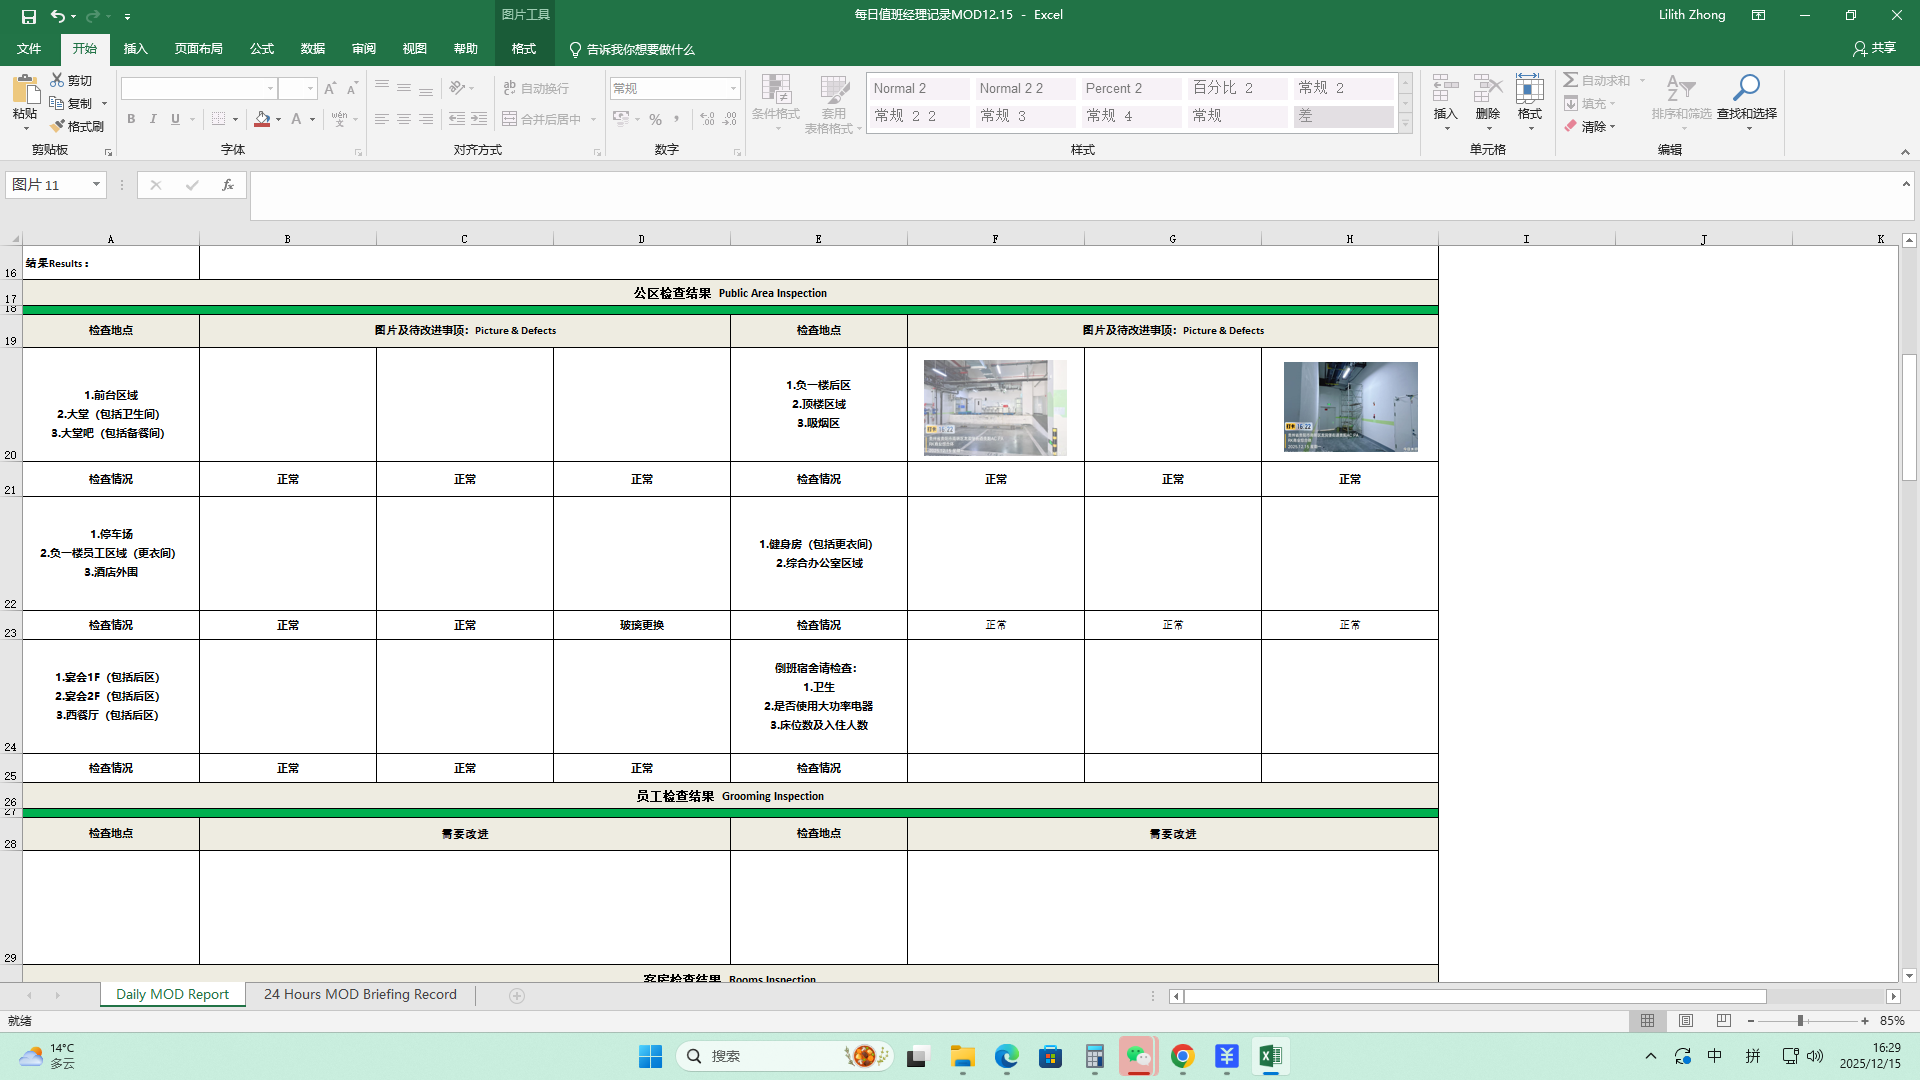Viewport: 1920px width, 1080px height.
Task: Open the Name Box dropdown
Action: [x=96, y=185]
